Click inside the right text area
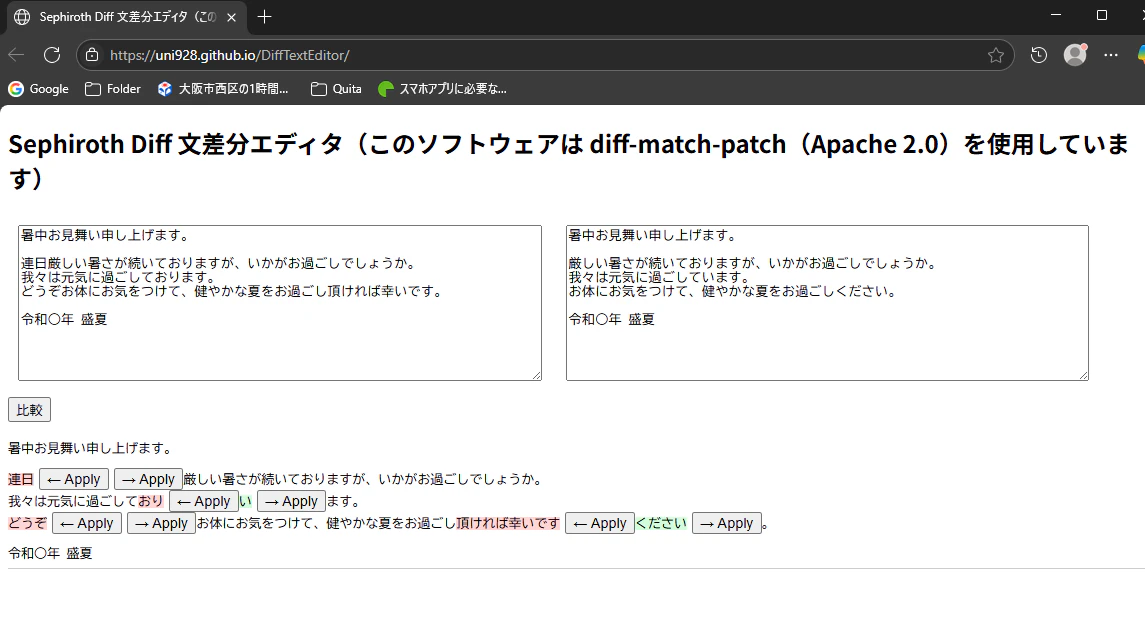Screen dimensions: 1145x626 (827, 302)
